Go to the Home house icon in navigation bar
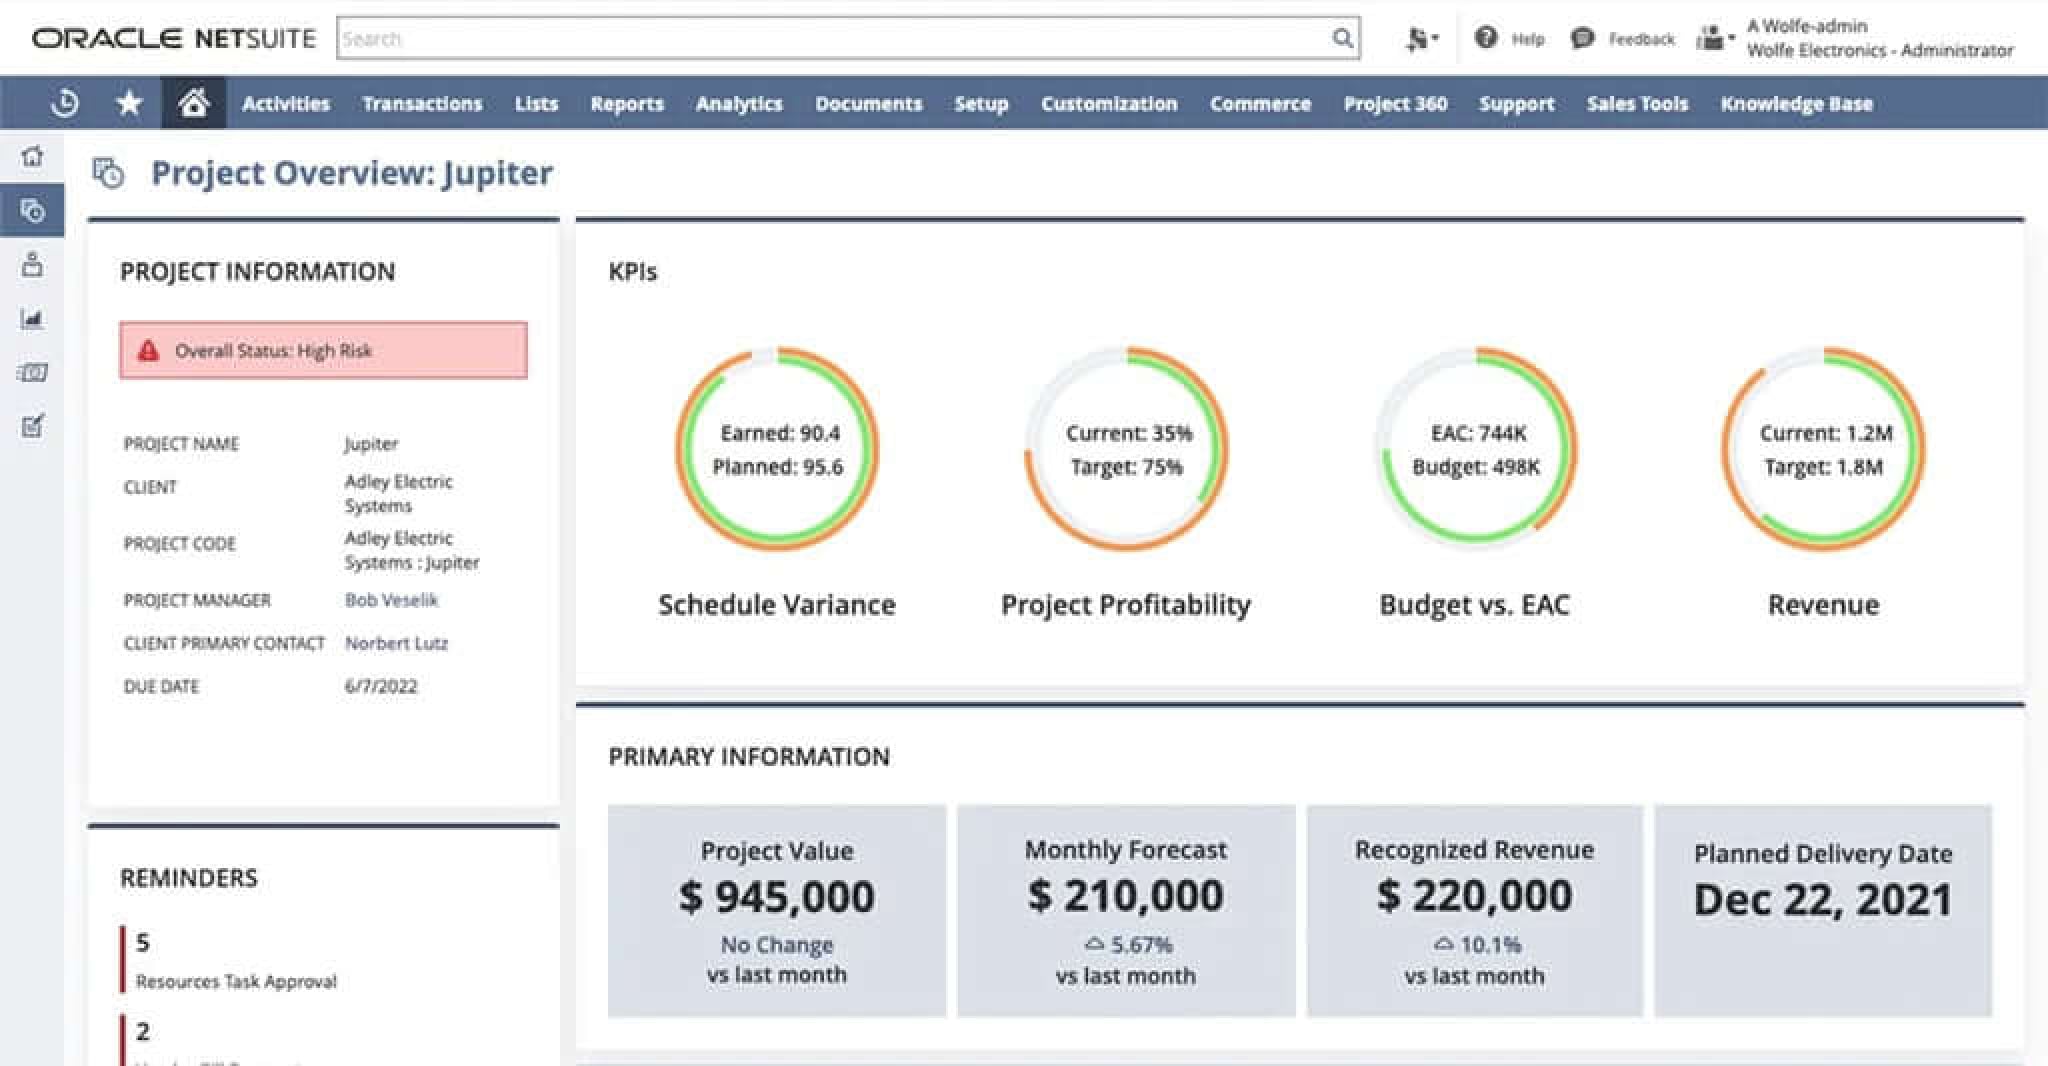This screenshot has width=2048, height=1066. pyautogui.click(x=193, y=102)
